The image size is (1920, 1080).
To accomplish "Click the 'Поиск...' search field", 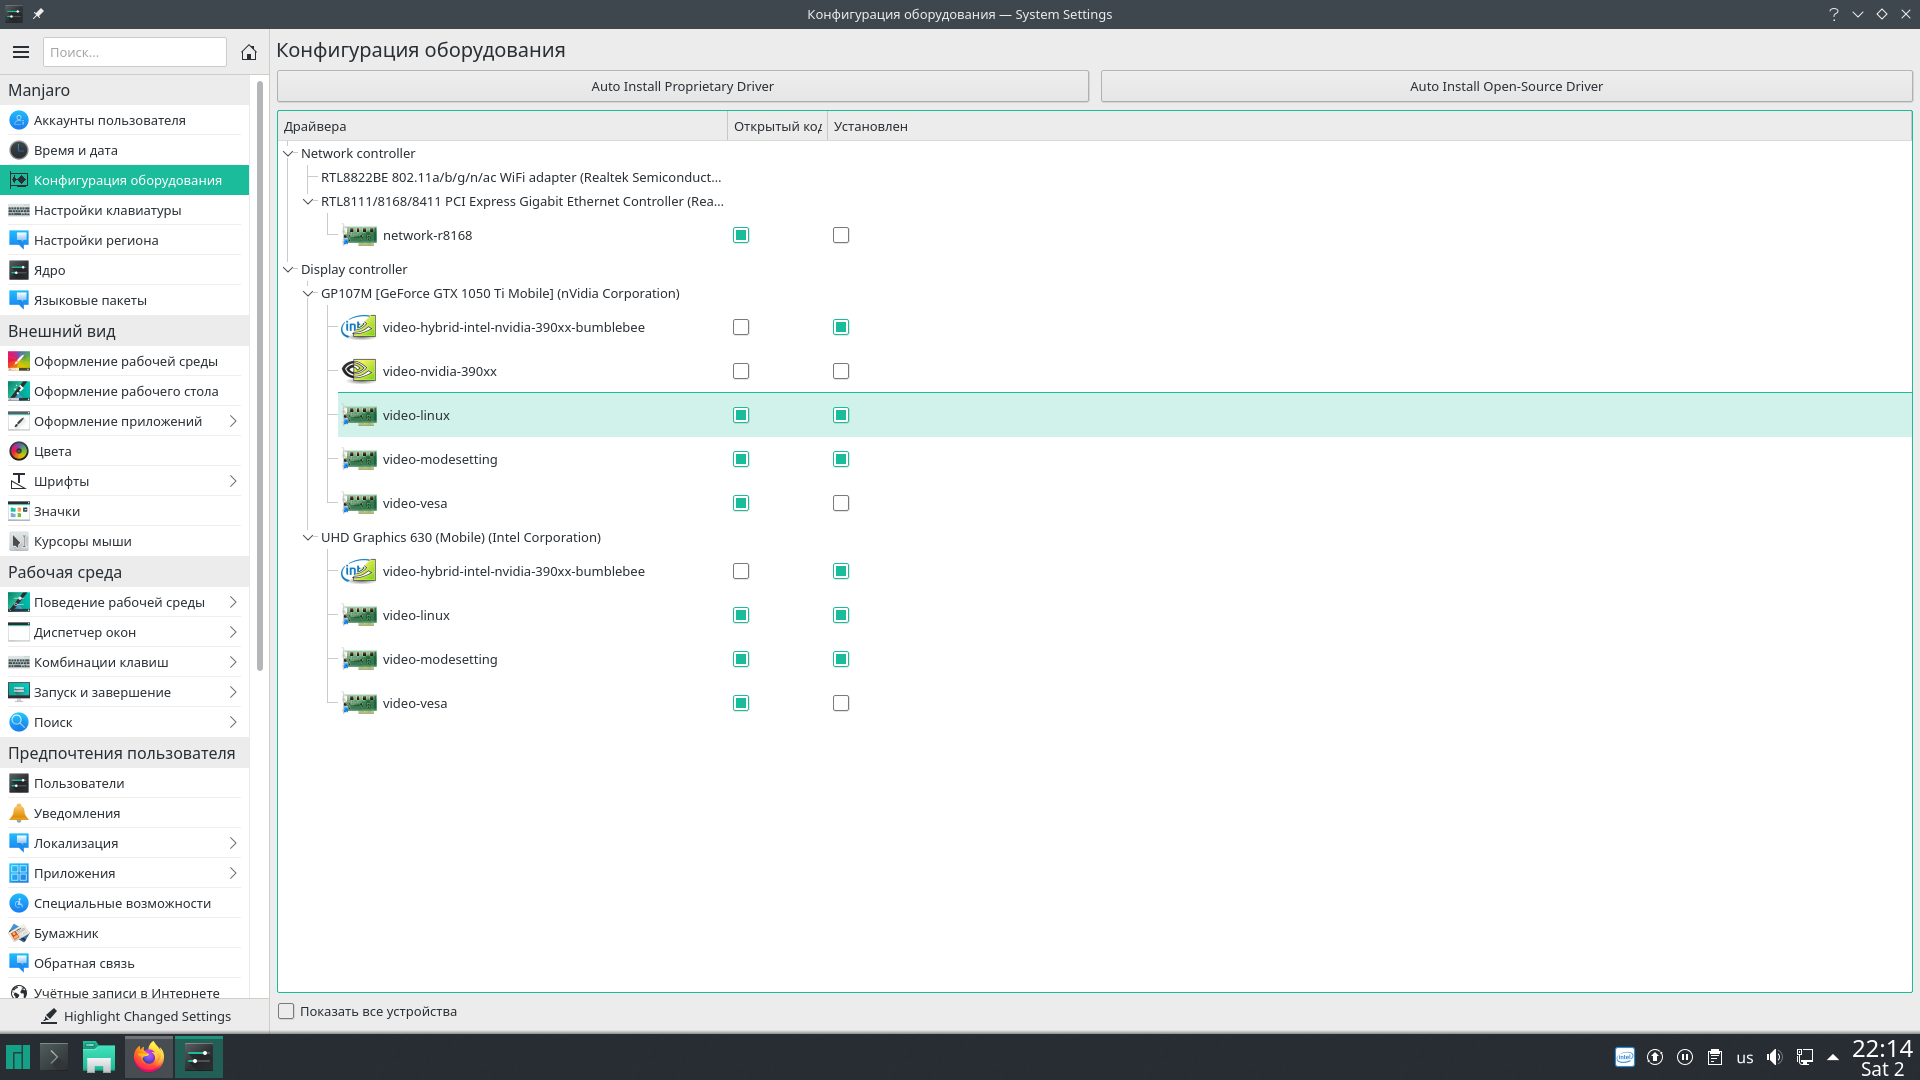I will (x=135, y=52).
